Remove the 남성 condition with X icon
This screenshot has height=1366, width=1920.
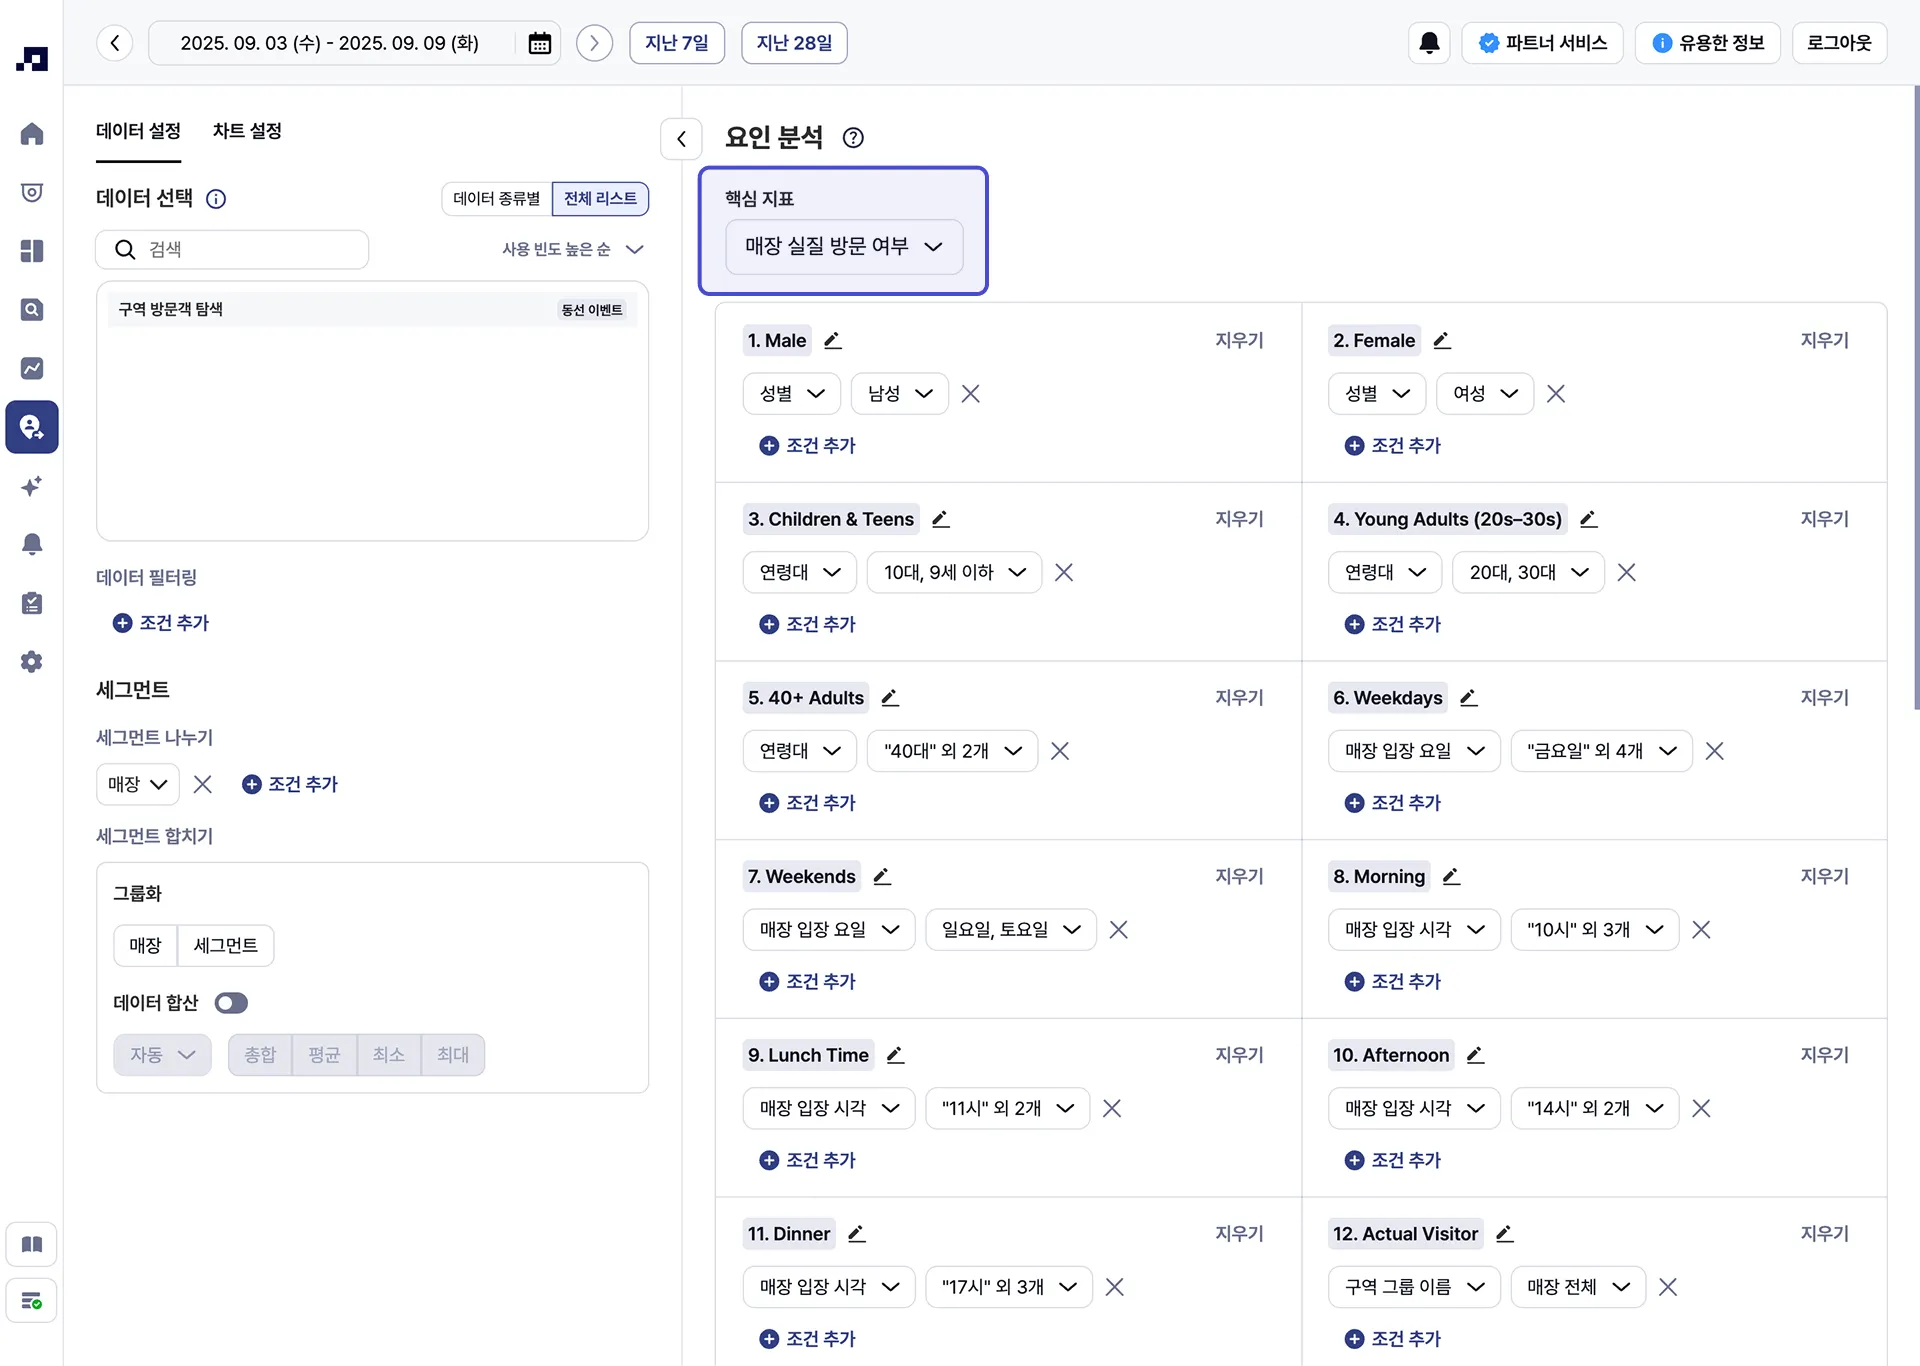970,394
